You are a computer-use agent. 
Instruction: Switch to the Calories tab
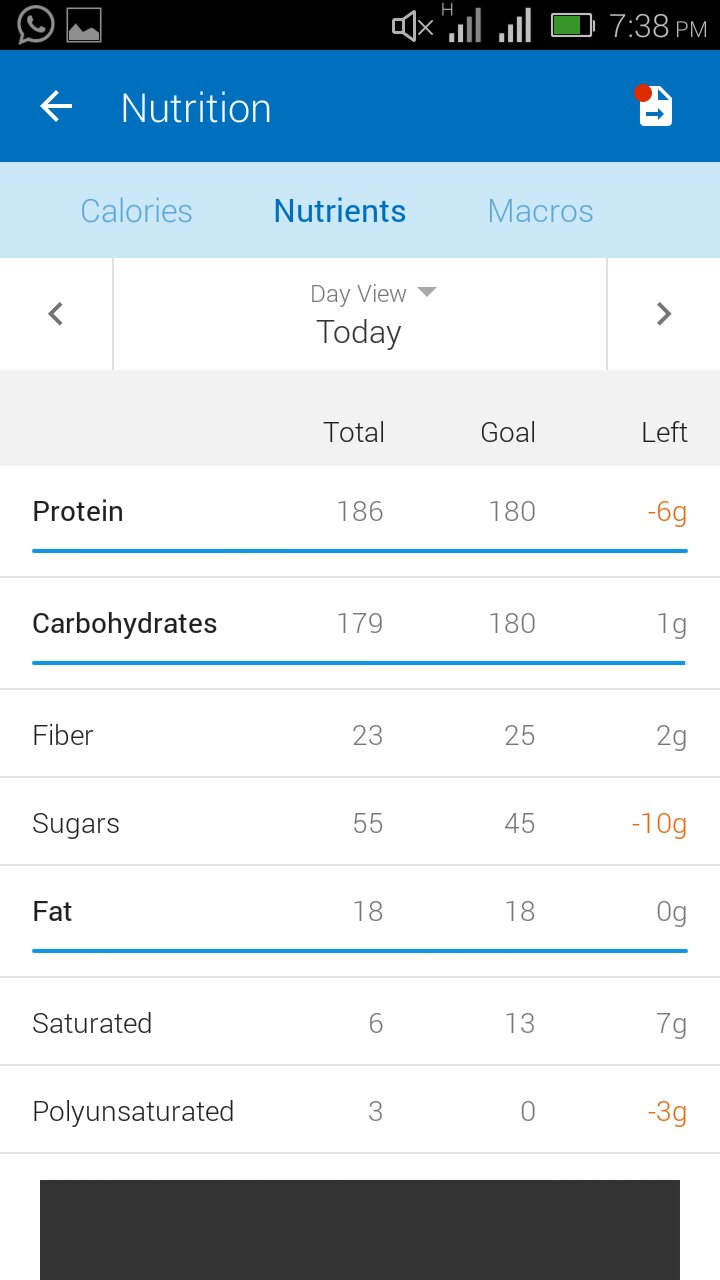(136, 211)
